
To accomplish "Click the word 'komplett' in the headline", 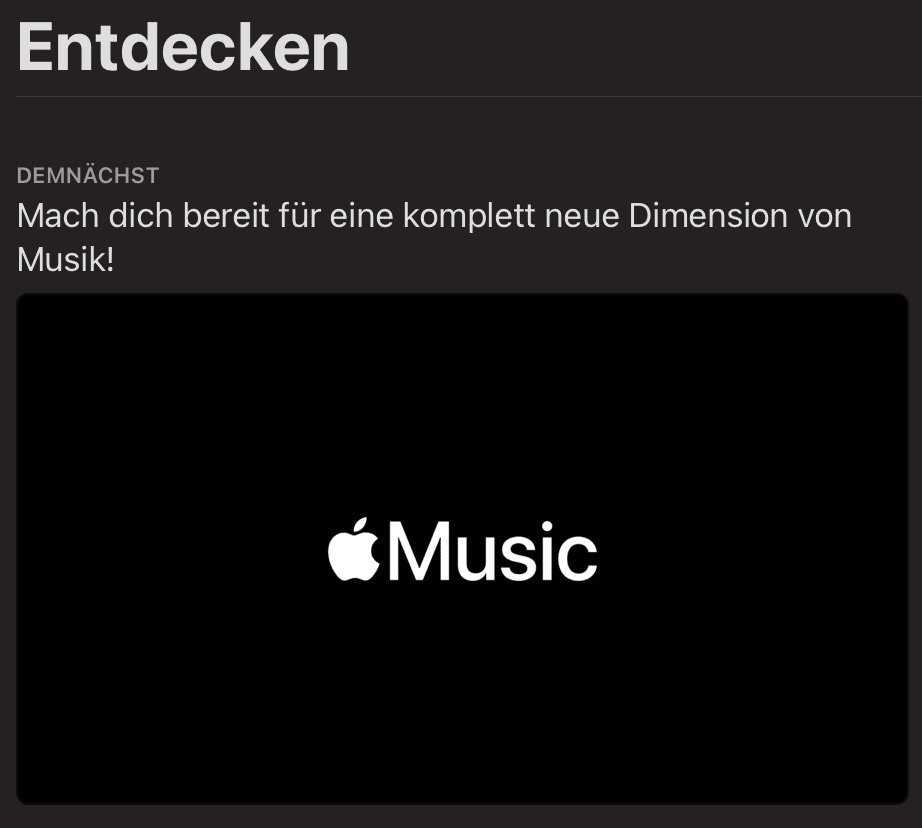I will (x=469, y=218).
